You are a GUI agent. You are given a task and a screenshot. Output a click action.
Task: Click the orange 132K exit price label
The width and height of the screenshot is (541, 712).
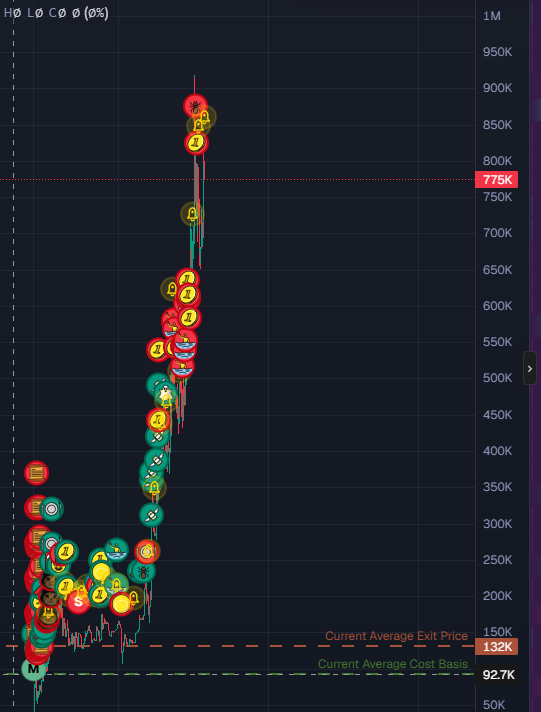click(x=496, y=646)
